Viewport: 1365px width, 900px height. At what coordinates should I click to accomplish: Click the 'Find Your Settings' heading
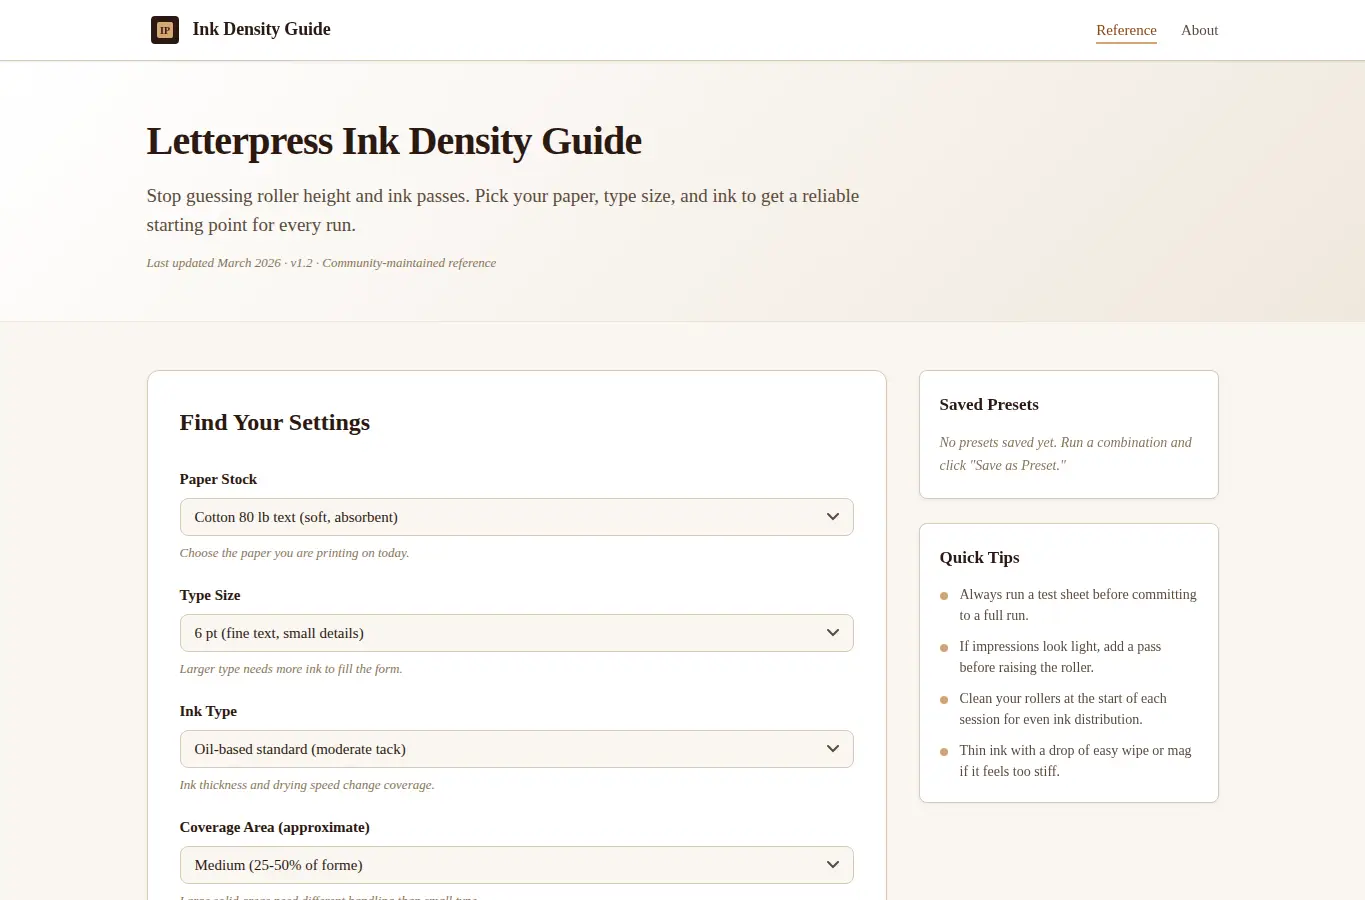275,422
